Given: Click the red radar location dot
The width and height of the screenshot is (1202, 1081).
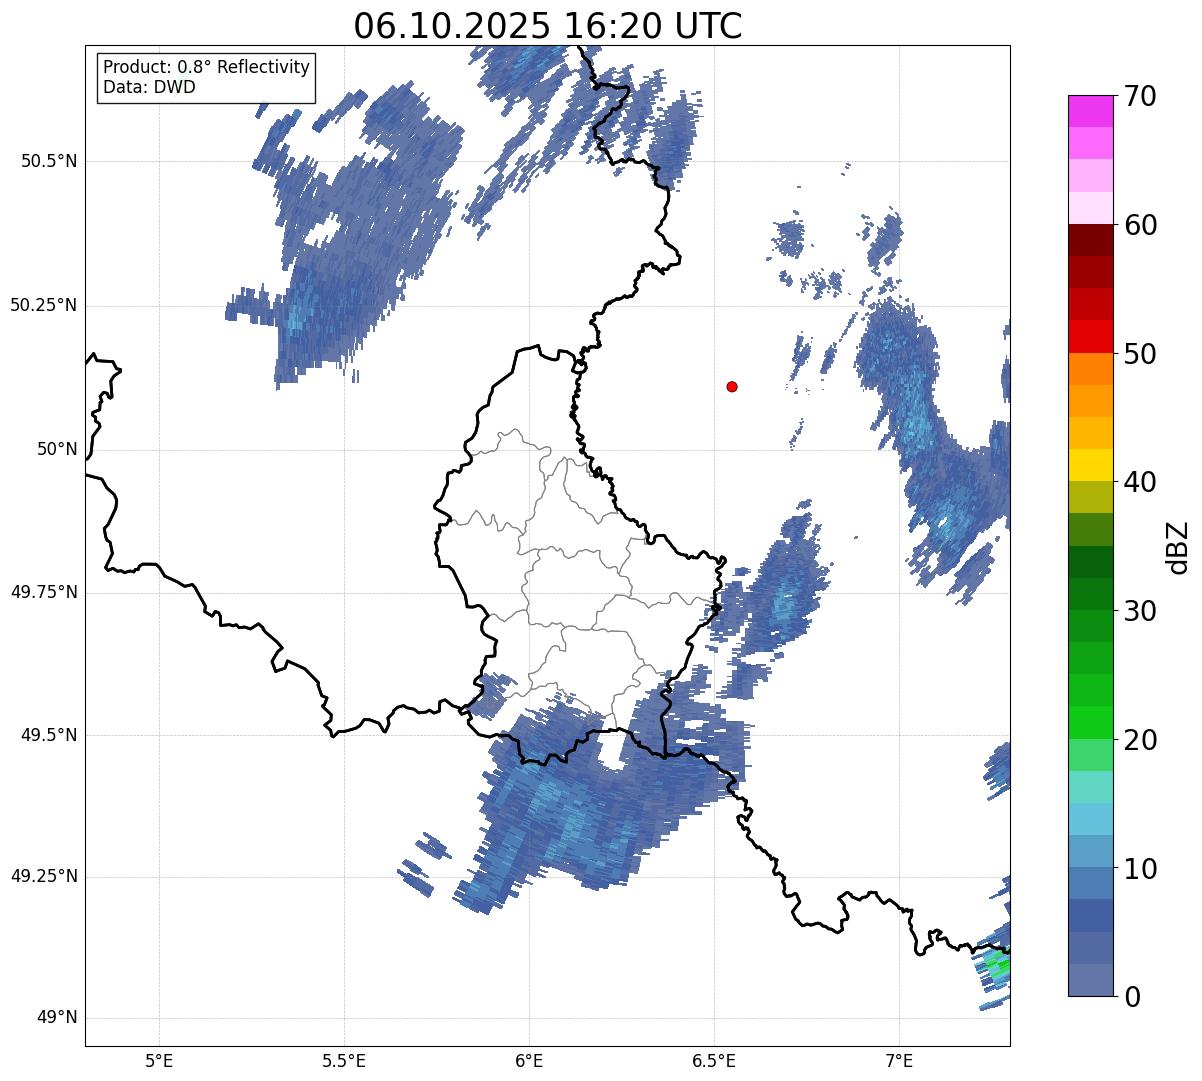Looking at the screenshot, I should coord(732,387).
